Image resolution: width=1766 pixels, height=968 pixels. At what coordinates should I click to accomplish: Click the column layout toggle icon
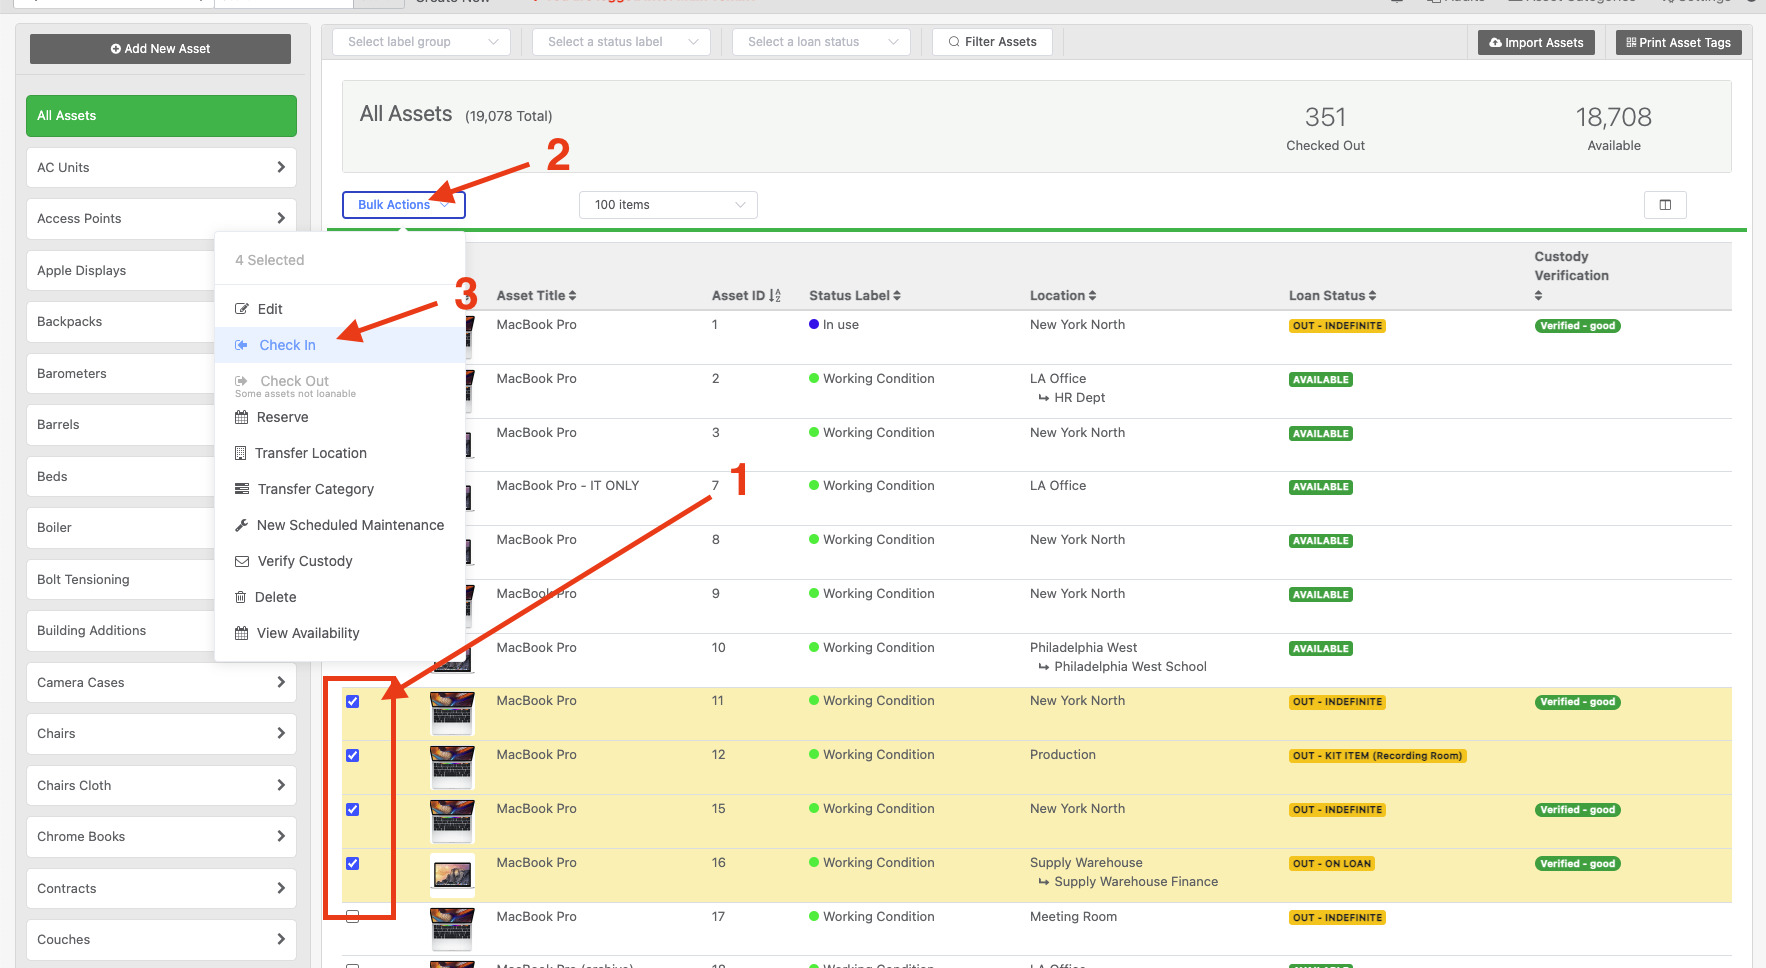[1665, 205]
